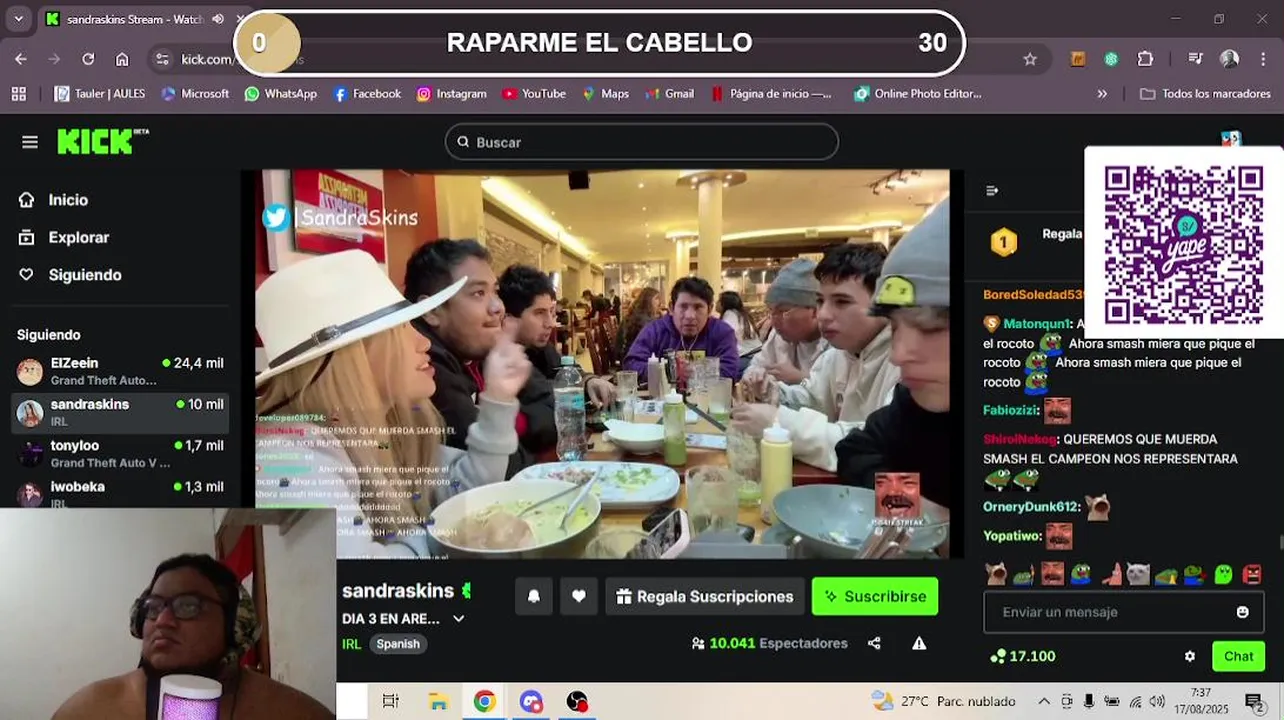This screenshot has height=720, width=1284.
Task: Open YouTube bookmark
Action: click(x=534, y=94)
